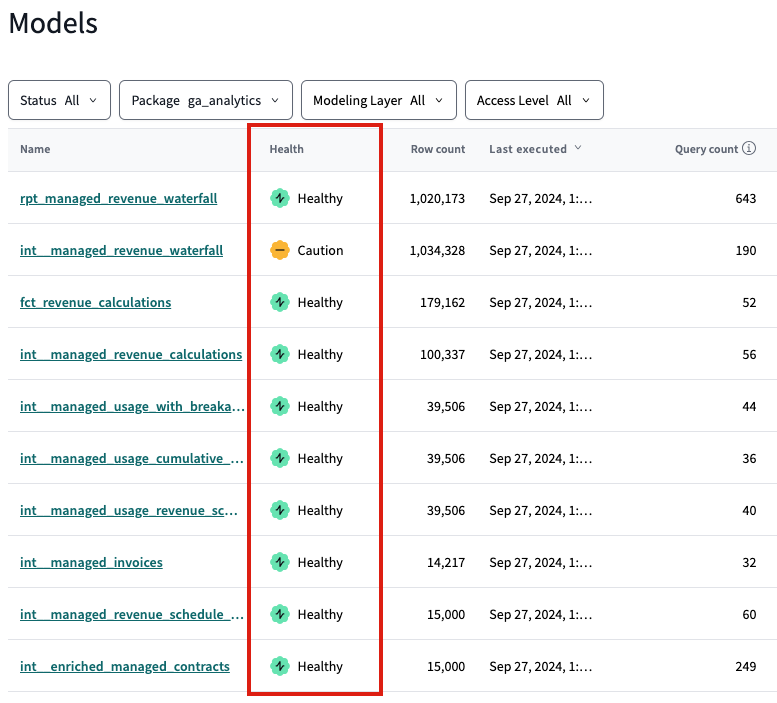Open the fct_revenue_calculations model
777x703 pixels.
coord(95,302)
